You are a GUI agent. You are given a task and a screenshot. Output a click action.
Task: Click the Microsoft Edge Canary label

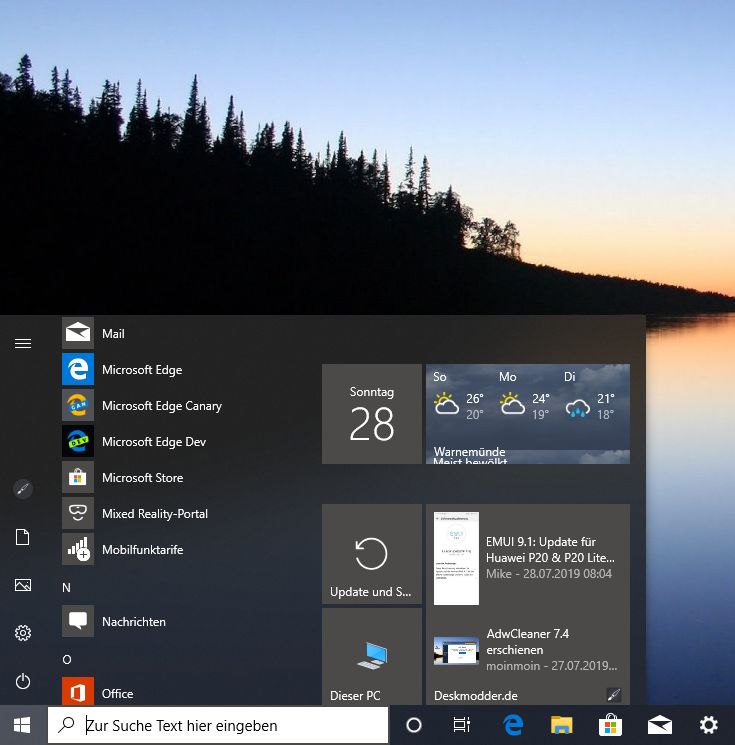tap(162, 406)
